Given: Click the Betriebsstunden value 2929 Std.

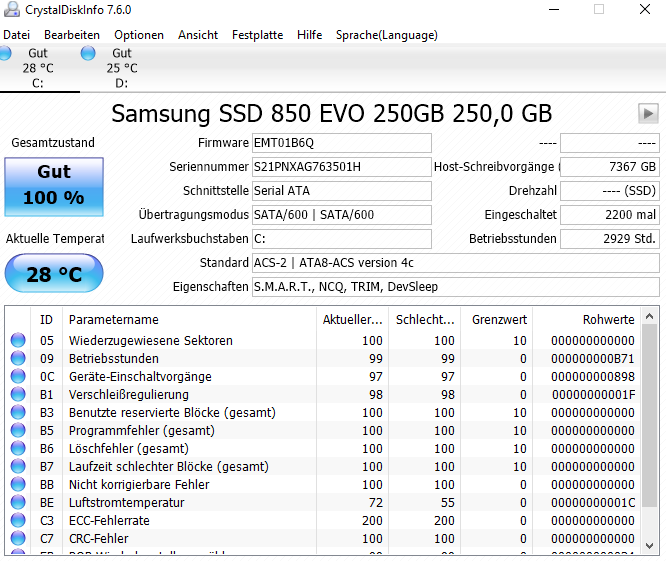Looking at the screenshot, I should pos(610,239).
